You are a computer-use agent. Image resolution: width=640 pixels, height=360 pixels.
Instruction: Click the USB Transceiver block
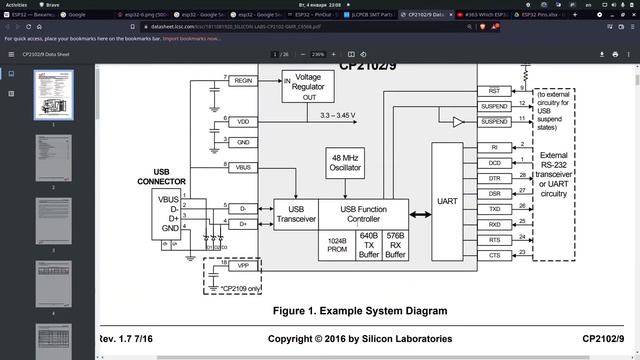pos(296,214)
